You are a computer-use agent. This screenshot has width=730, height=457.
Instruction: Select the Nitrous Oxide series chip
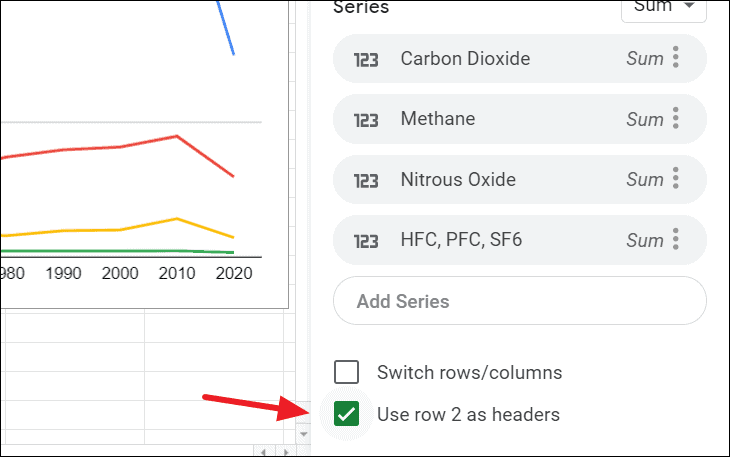point(520,179)
